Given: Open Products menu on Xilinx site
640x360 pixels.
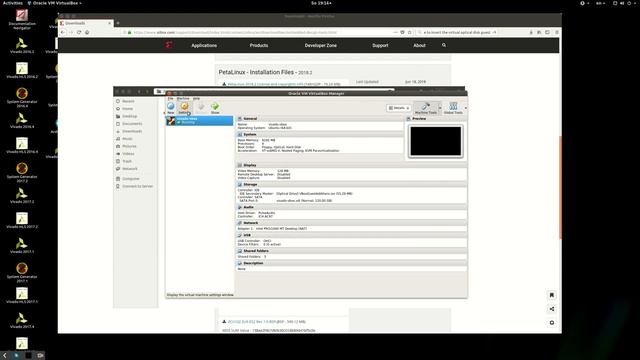Looking at the screenshot, I should tap(259, 45).
